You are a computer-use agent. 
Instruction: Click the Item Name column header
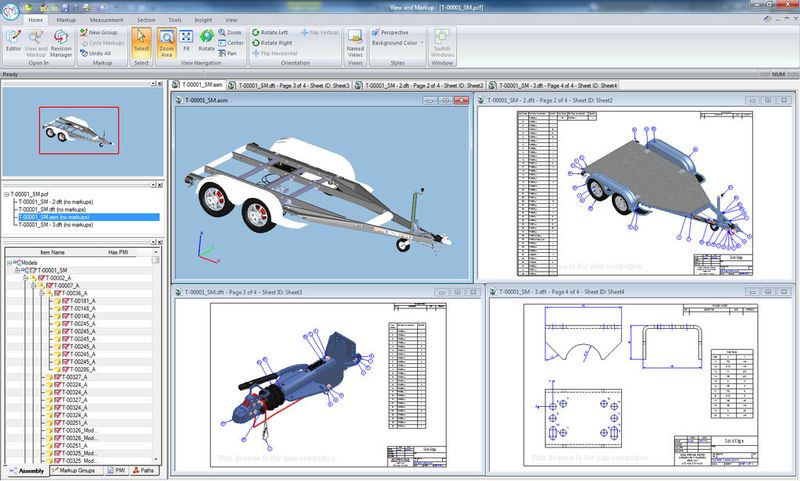click(x=52, y=252)
